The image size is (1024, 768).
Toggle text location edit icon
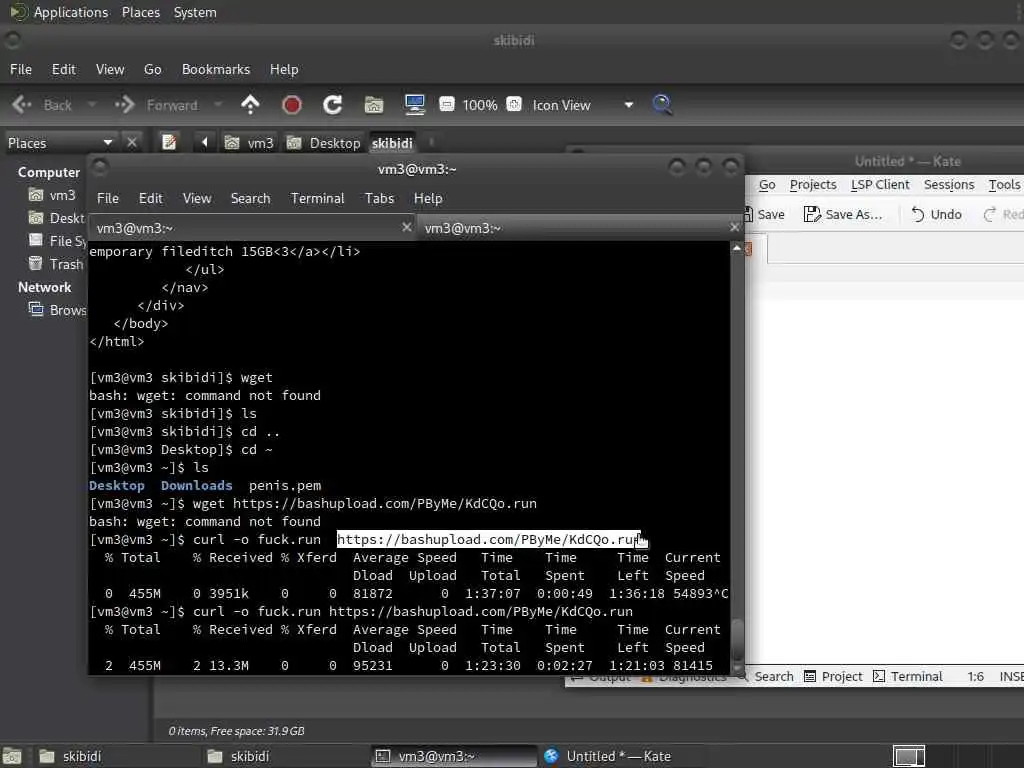(168, 142)
